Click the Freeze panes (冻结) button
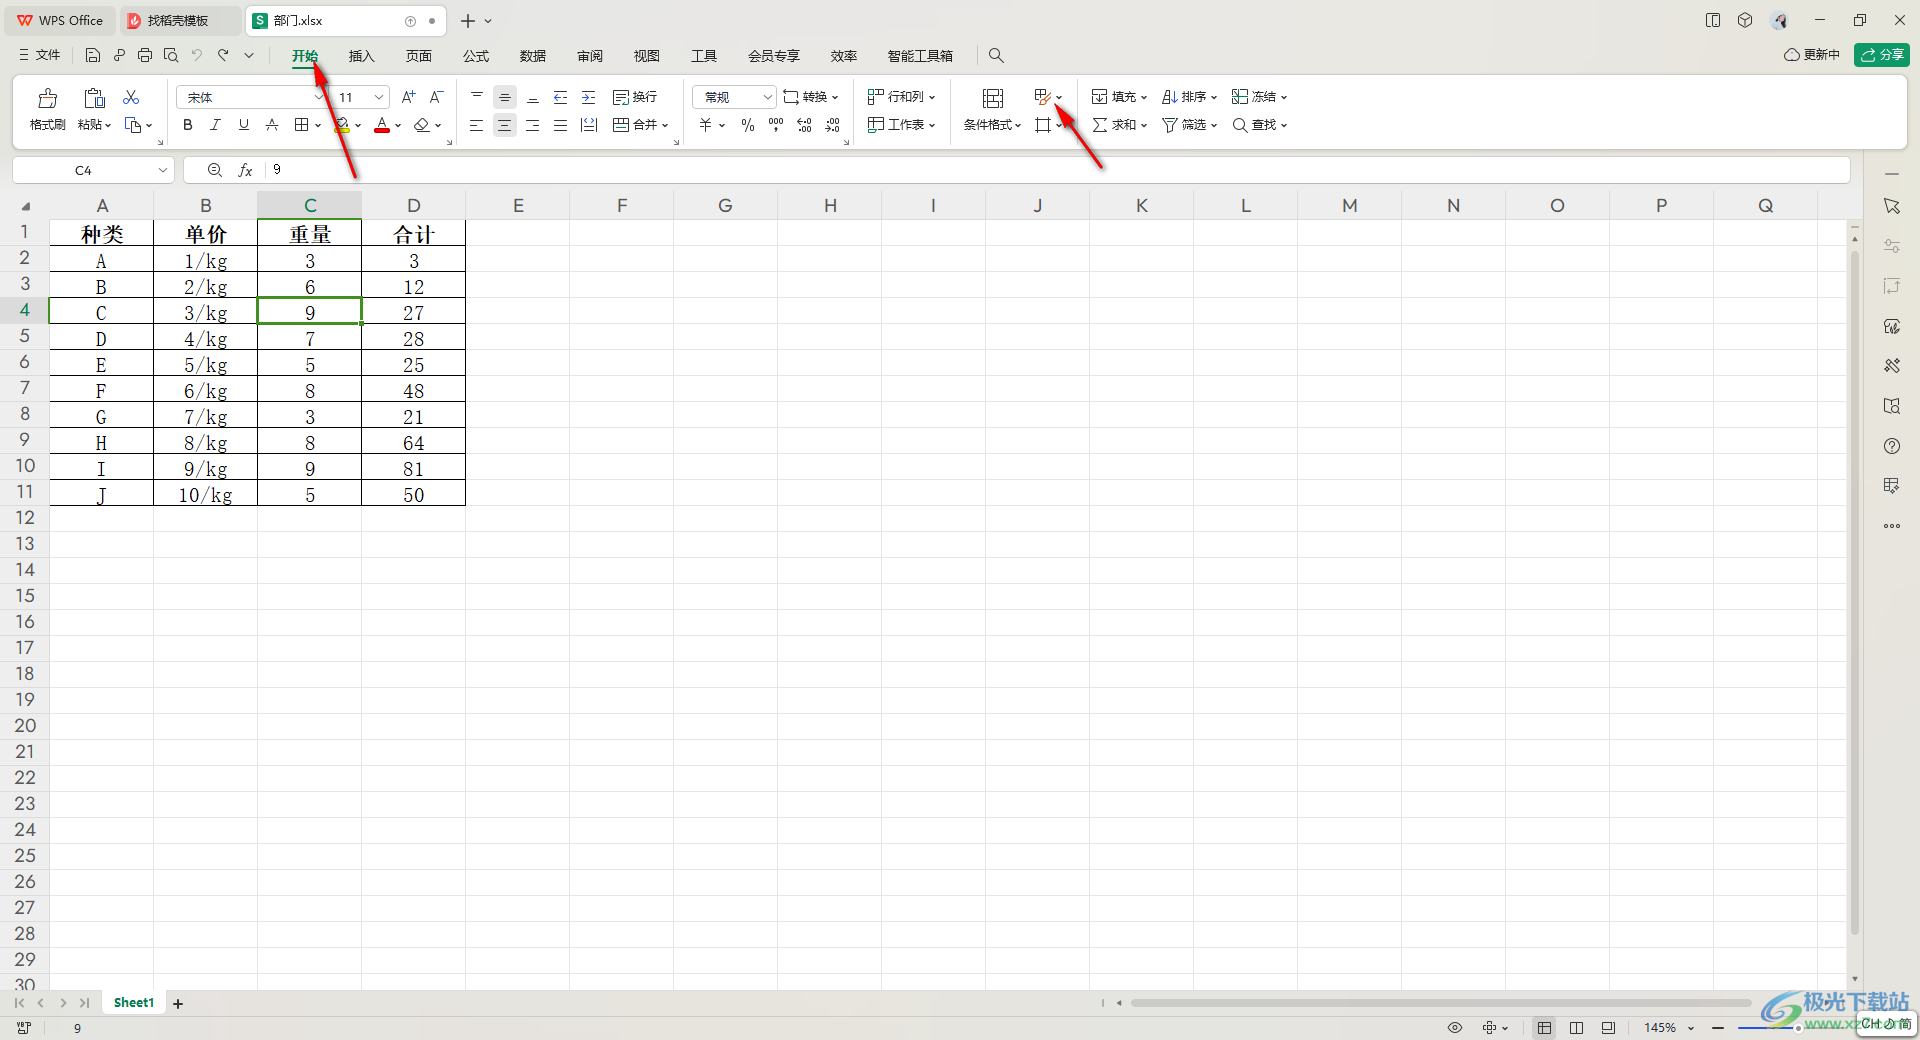 click(x=1259, y=97)
